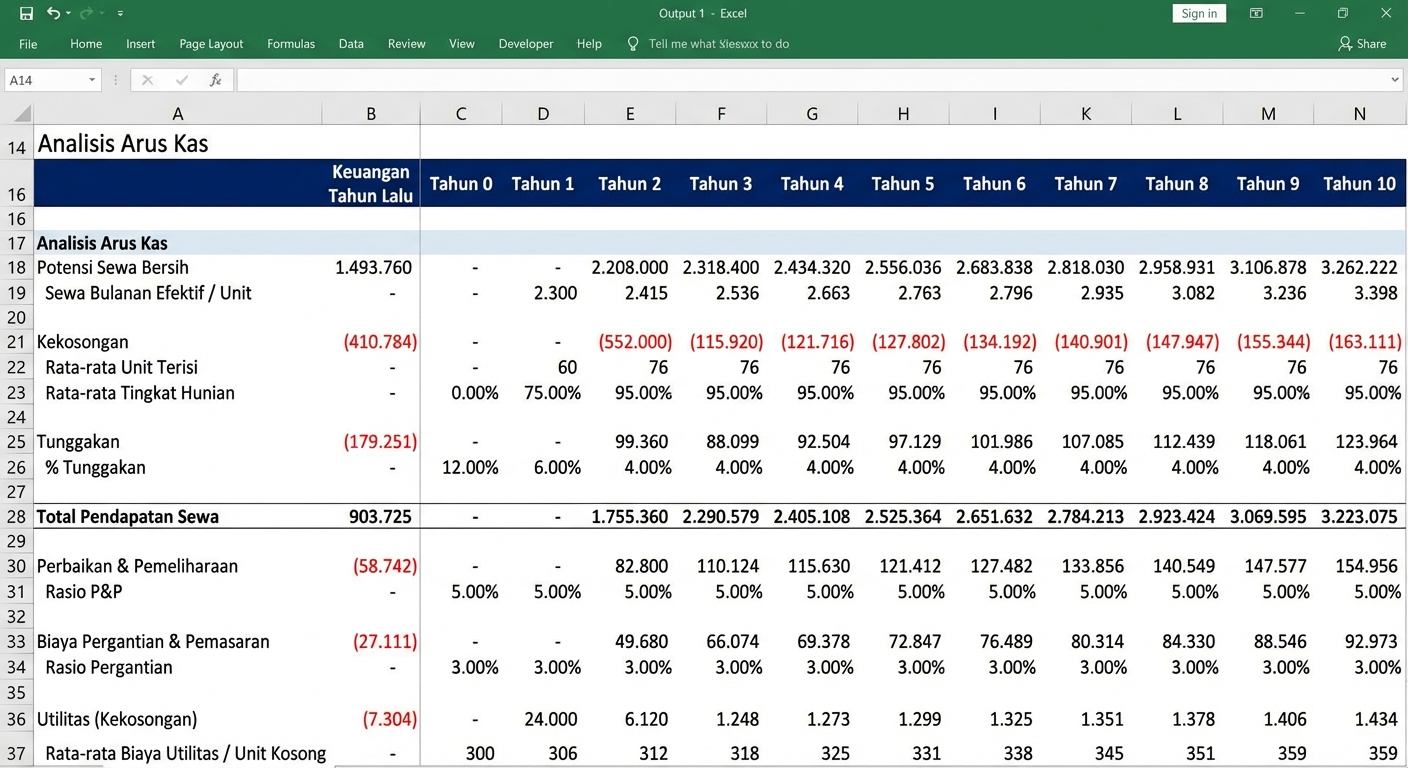Click the Undo arrow icon

53,14
